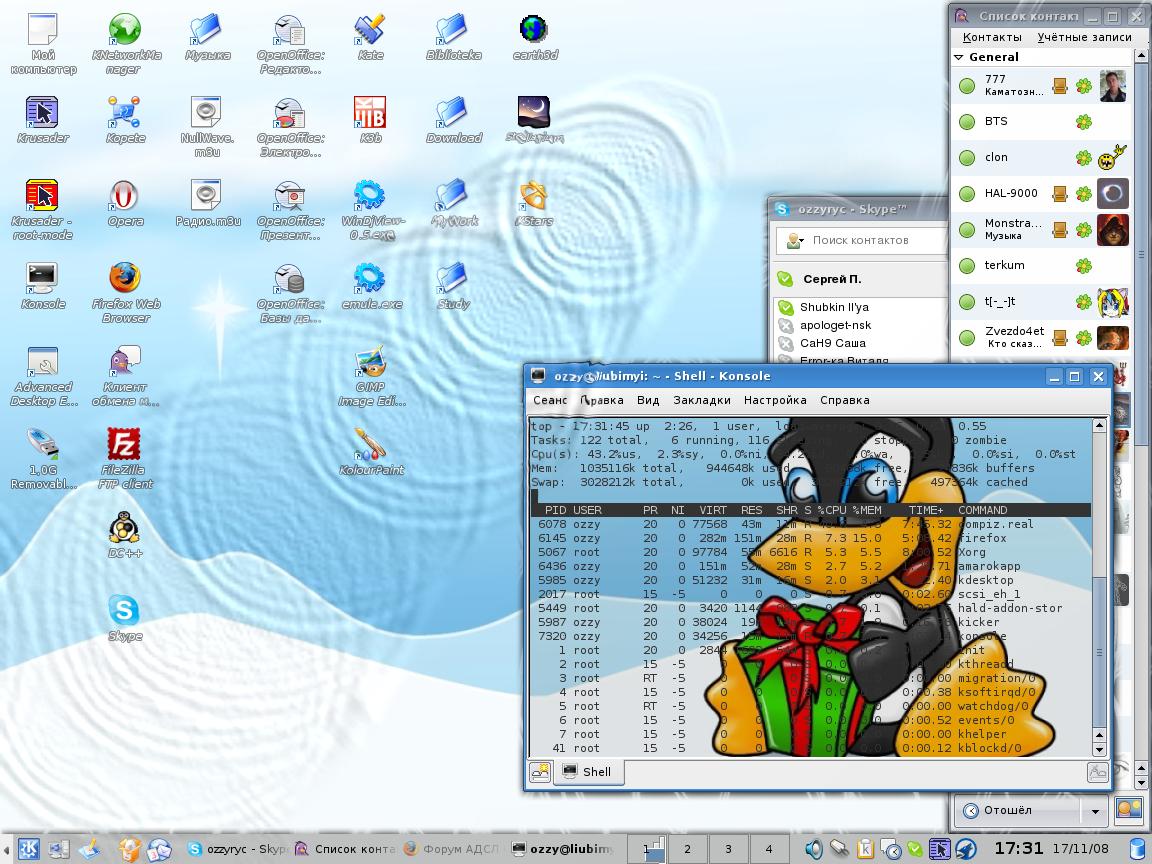Switch to Форум АДСЛ Firefox taskbar entry
Viewport: 1152px width, 864px height.
(453, 849)
